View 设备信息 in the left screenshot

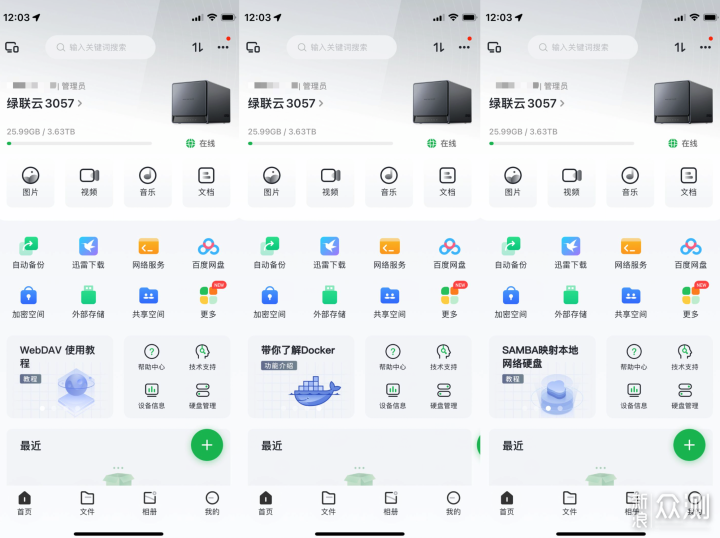pyautogui.click(x=152, y=396)
